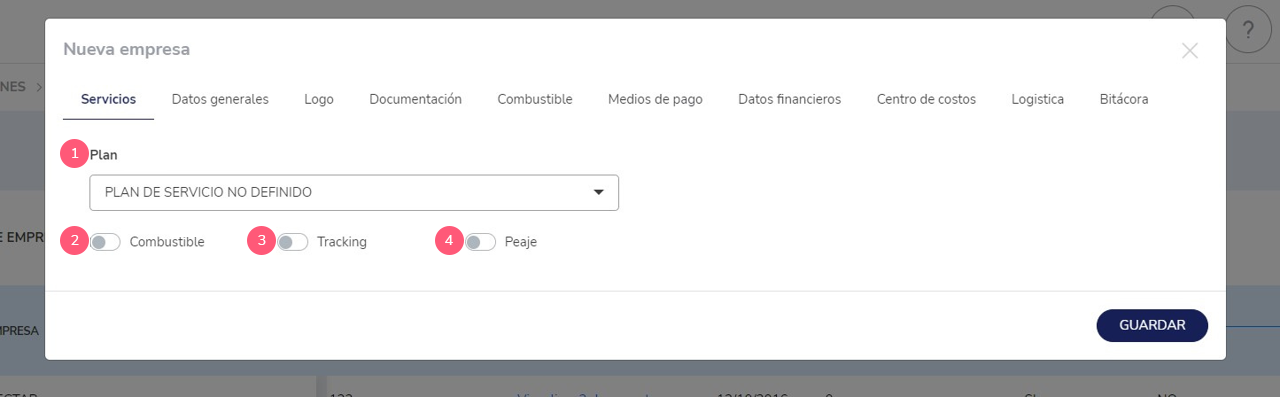Open the Plan de servicio dropdown
This screenshot has width=1280, height=397.
tap(354, 193)
